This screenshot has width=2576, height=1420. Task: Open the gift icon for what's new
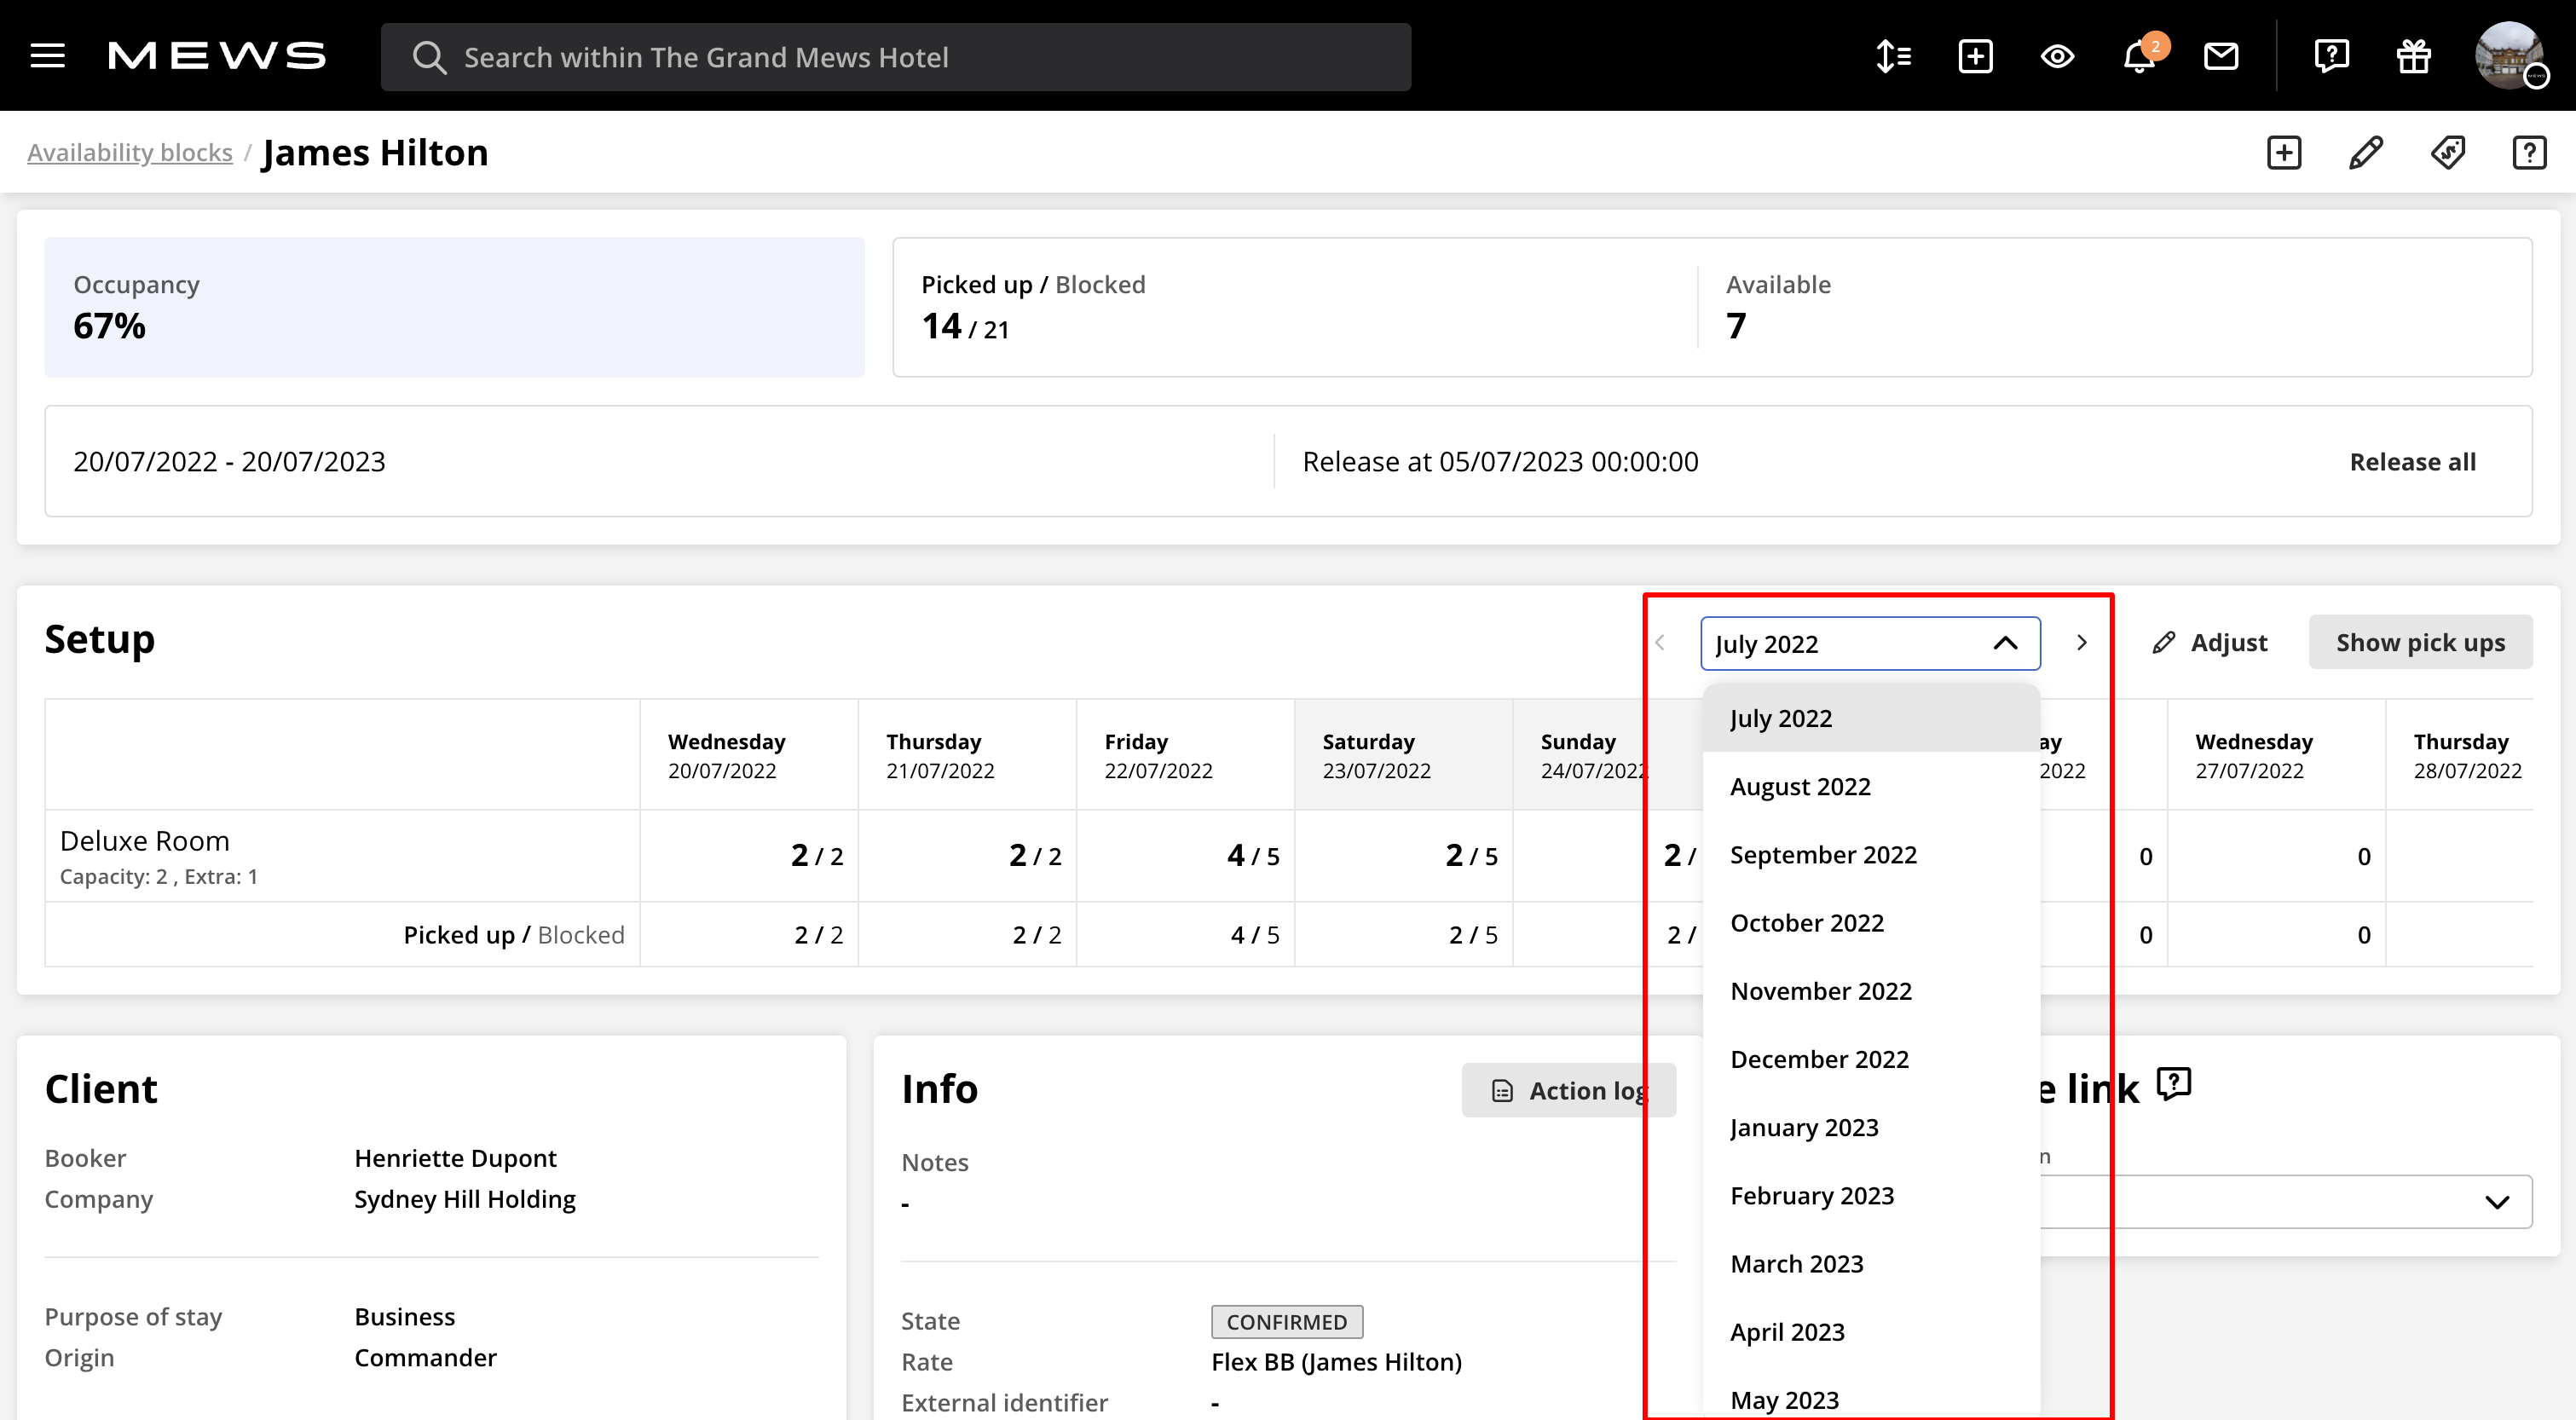coord(2413,56)
